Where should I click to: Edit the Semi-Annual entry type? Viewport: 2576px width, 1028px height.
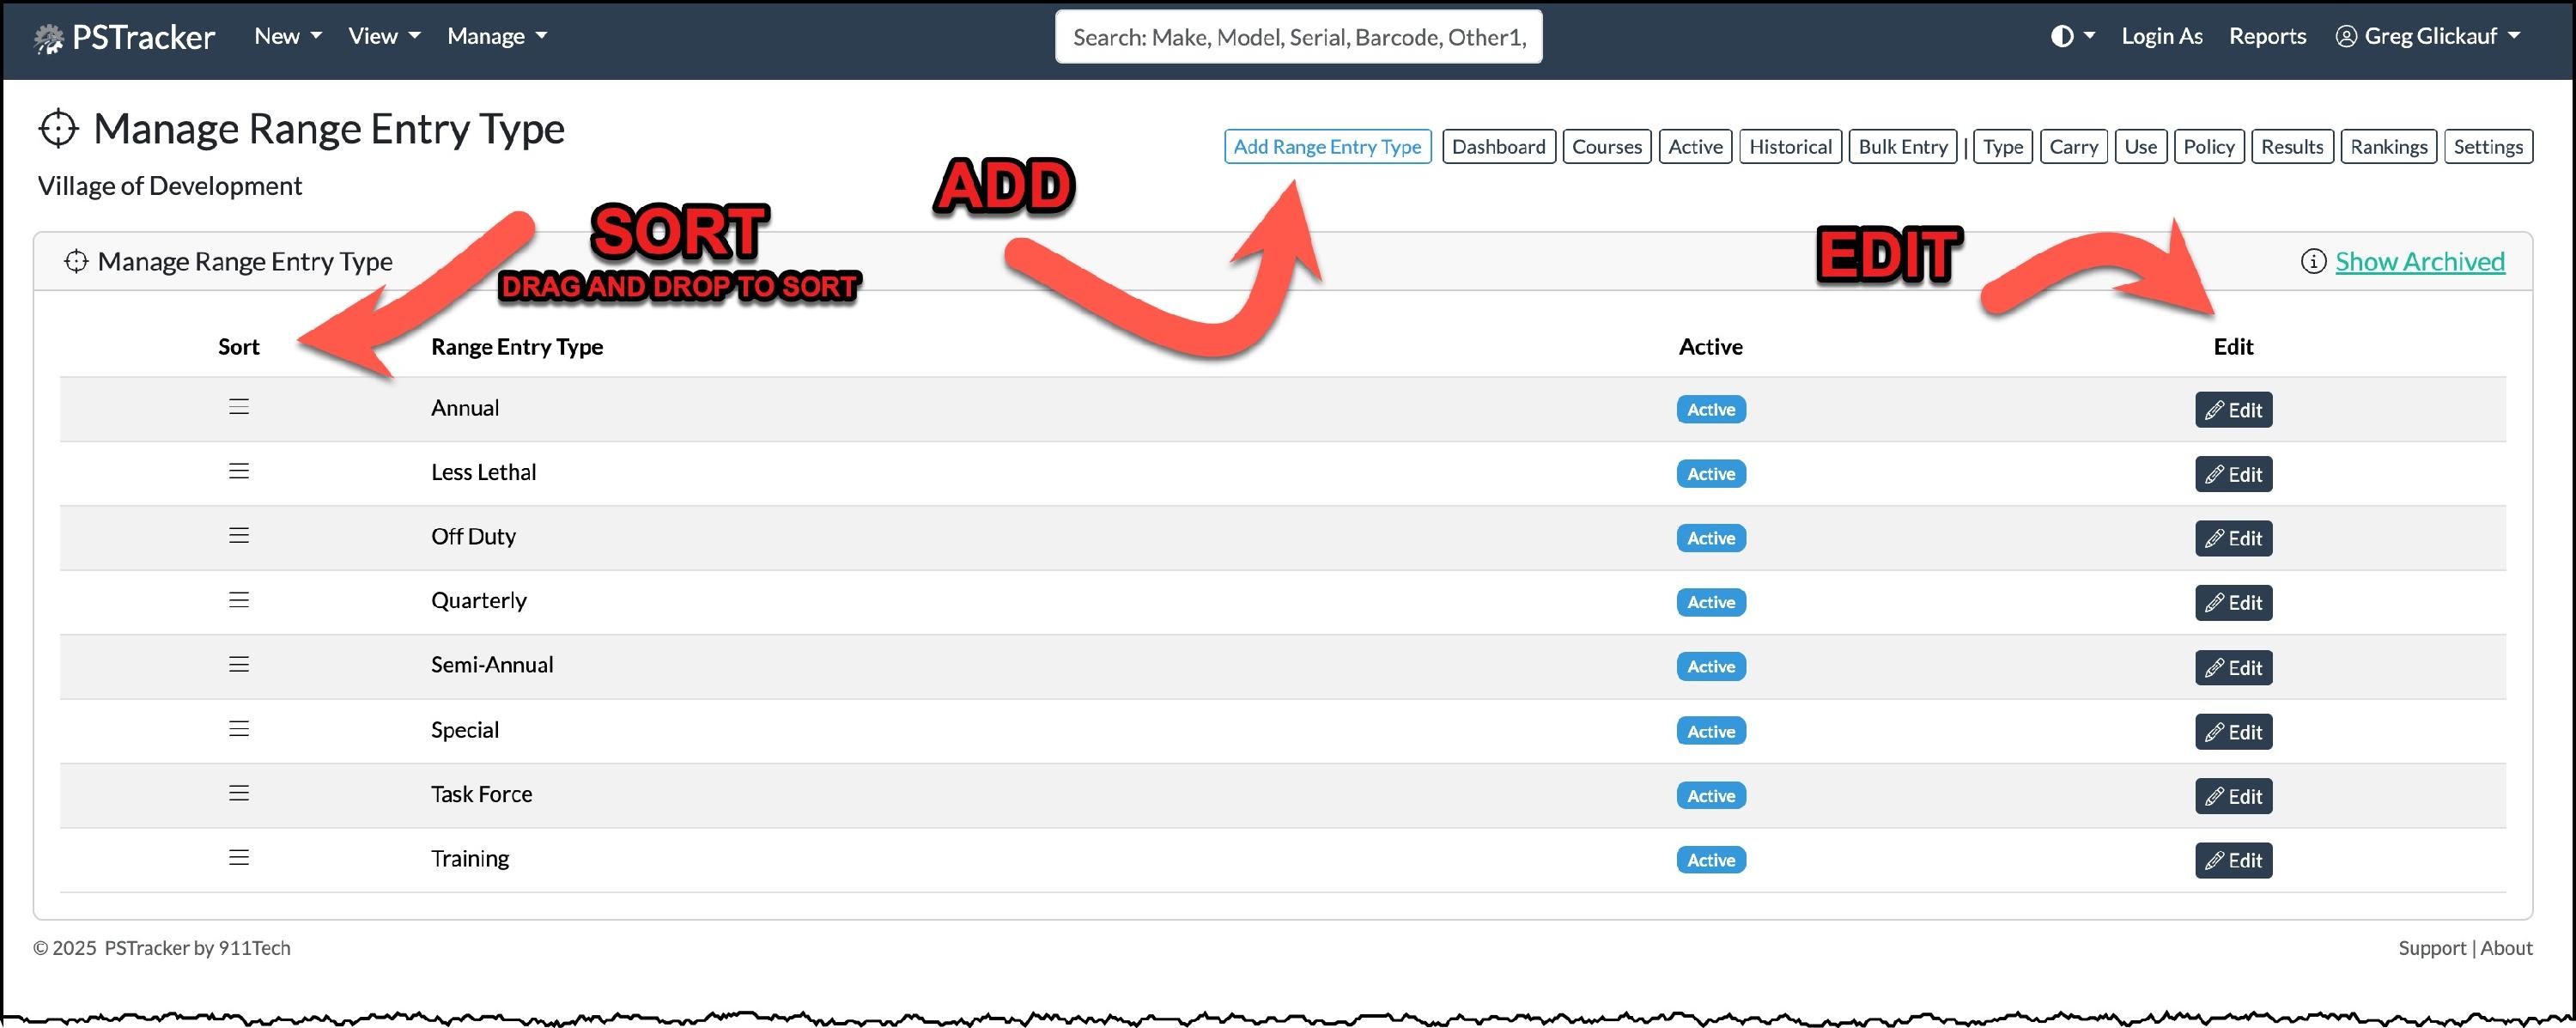click(2233, 668)
